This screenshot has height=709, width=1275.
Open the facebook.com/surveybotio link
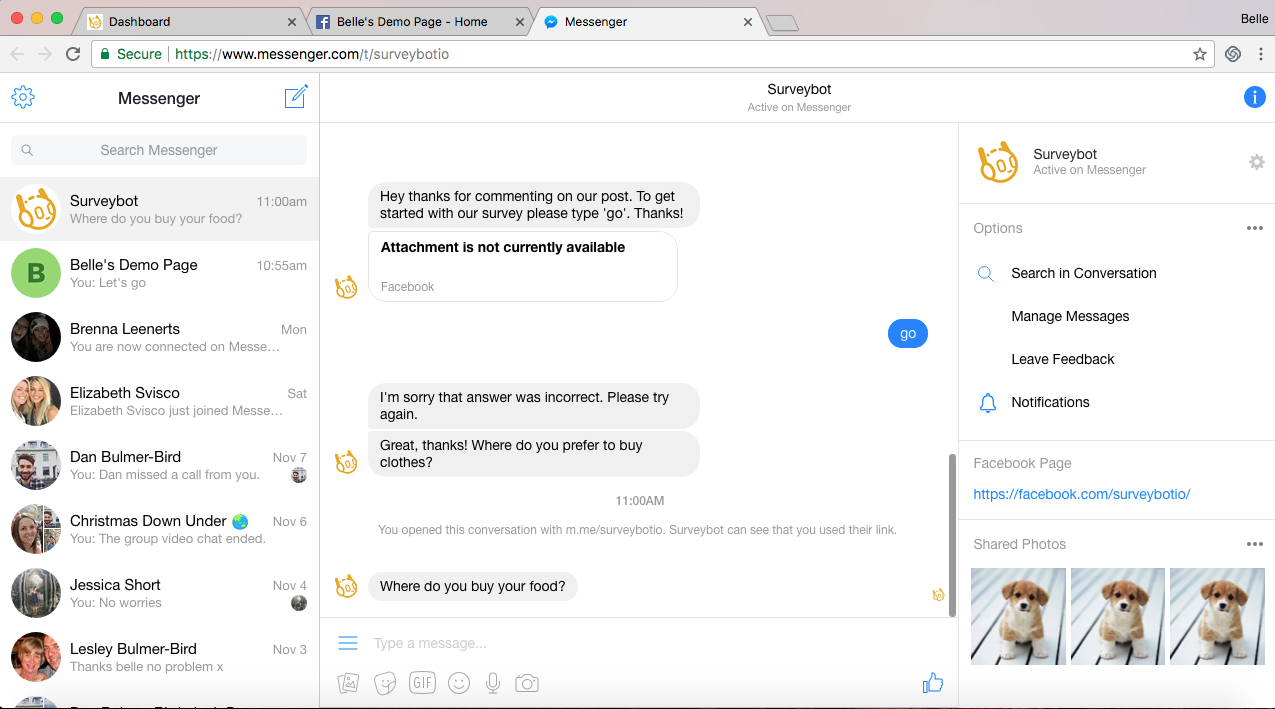(x=1081, y=494)
